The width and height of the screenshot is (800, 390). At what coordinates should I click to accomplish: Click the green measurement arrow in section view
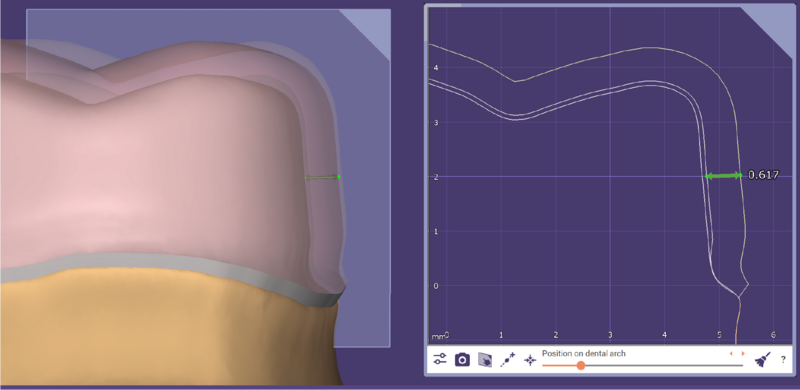point(723,176)
